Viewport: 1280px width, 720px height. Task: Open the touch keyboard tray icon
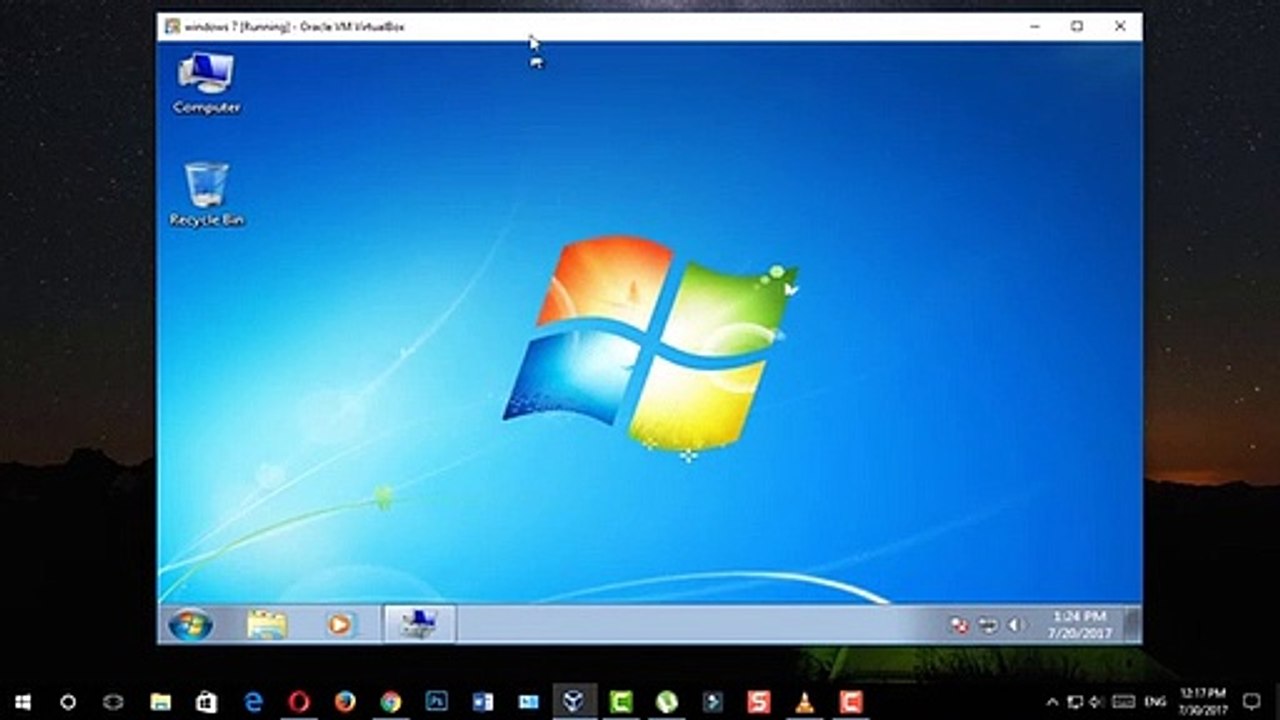coord(1123,702)
